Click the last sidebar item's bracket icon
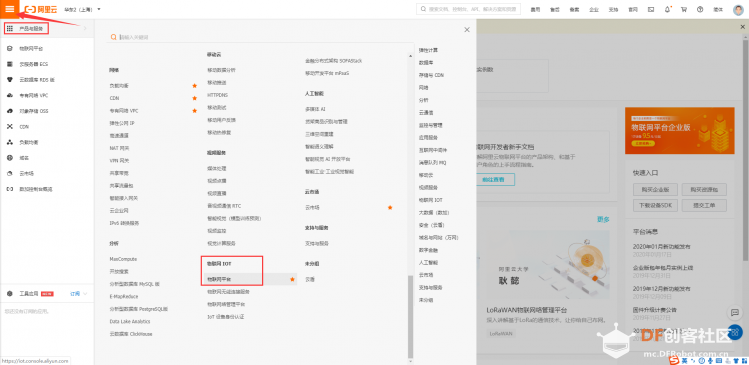749x365 pixels. 10,189
